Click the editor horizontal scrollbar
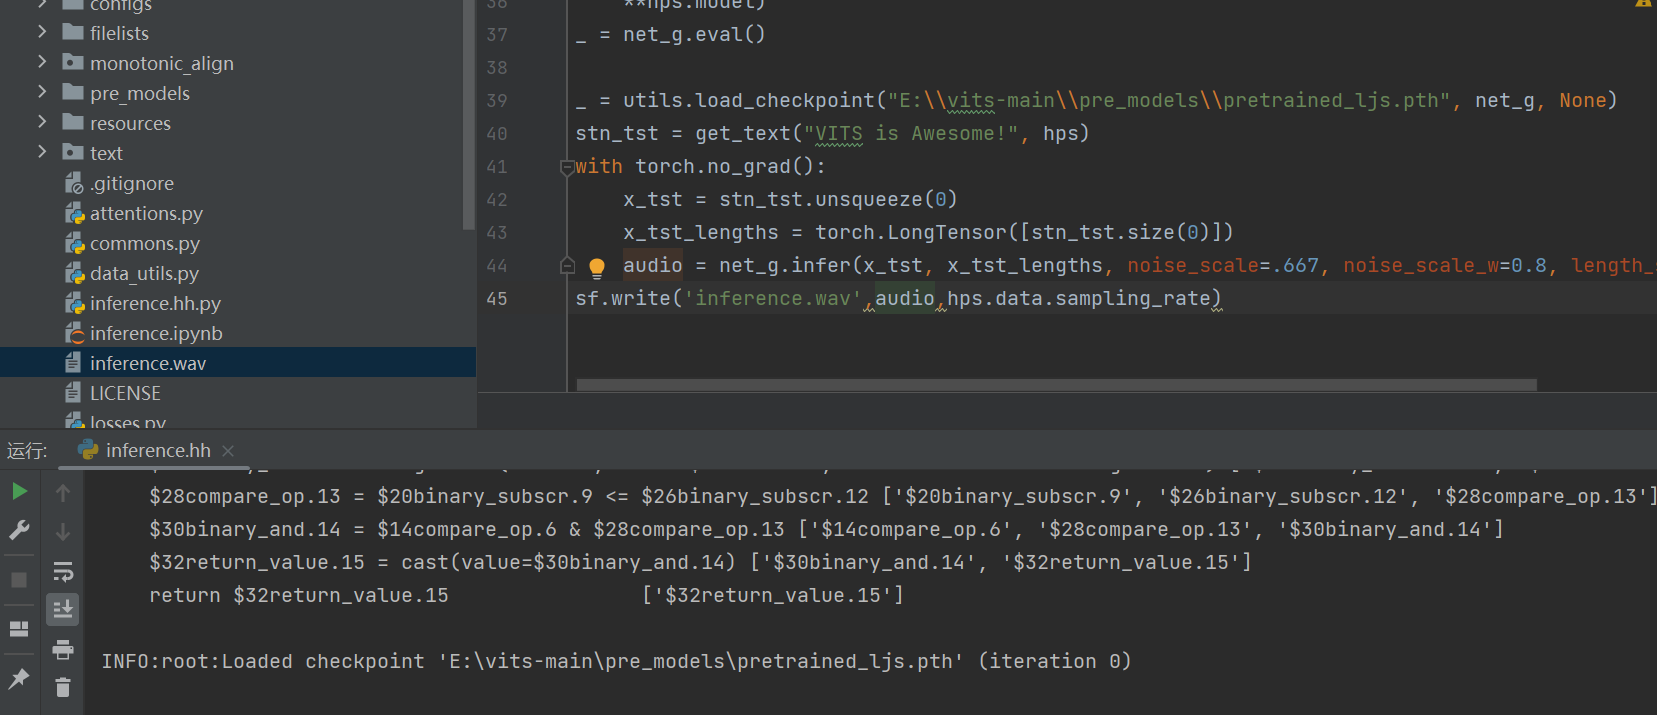This screenshot has height=715, width=1657. tap(1055, 385)
